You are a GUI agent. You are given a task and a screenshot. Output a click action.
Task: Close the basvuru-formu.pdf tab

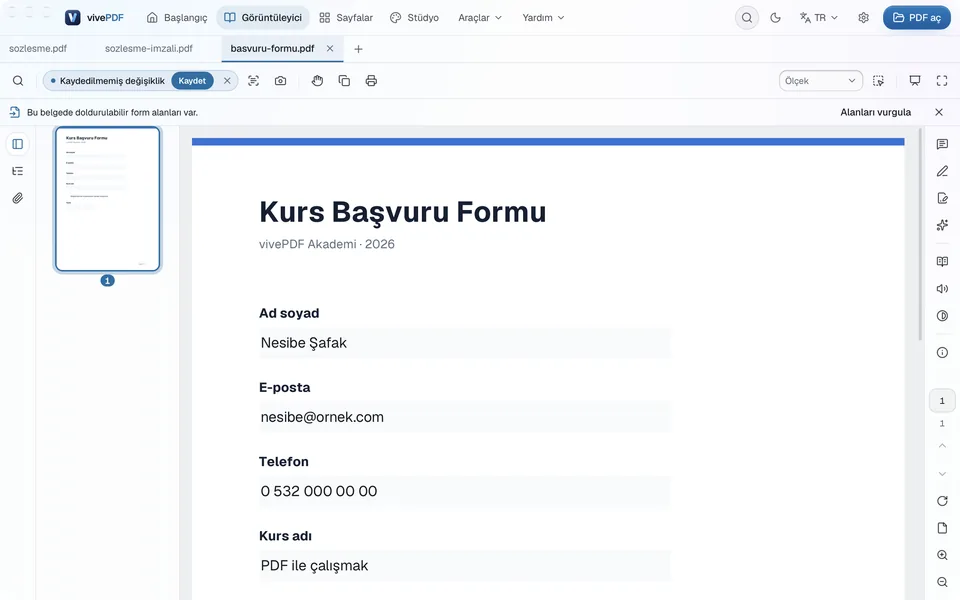click(330, 48)
